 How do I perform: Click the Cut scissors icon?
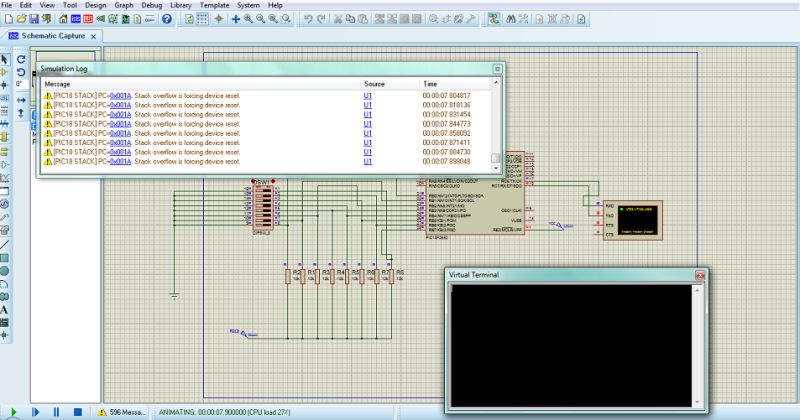337,19
